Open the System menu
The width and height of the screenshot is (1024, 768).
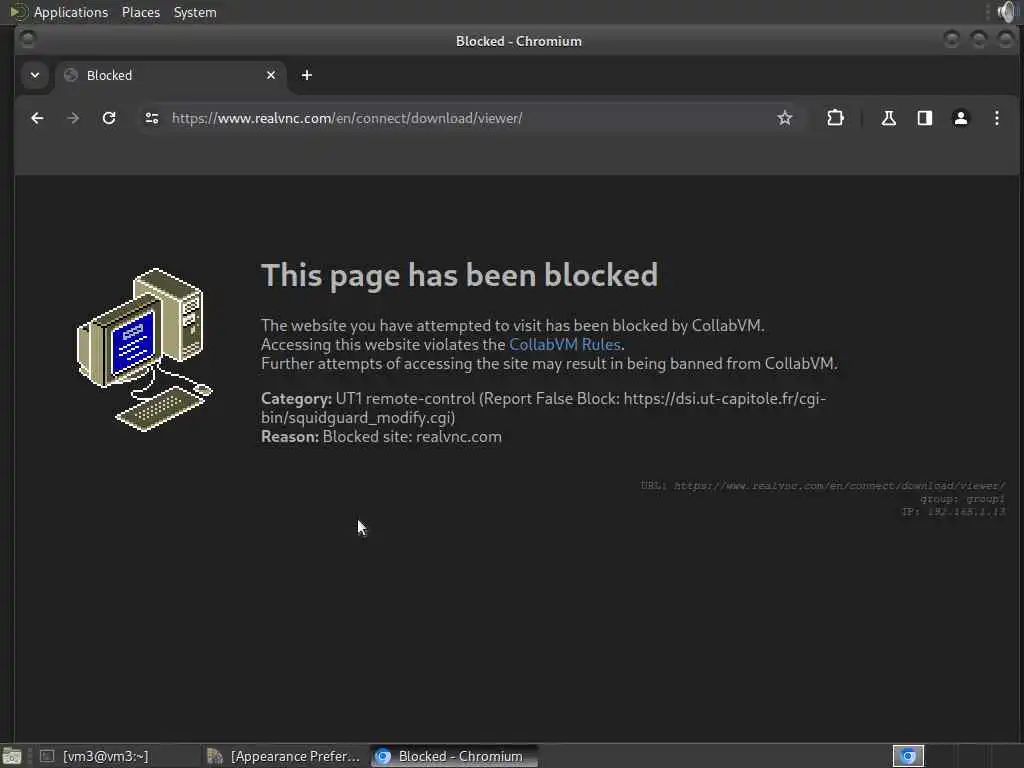point(195,12)
